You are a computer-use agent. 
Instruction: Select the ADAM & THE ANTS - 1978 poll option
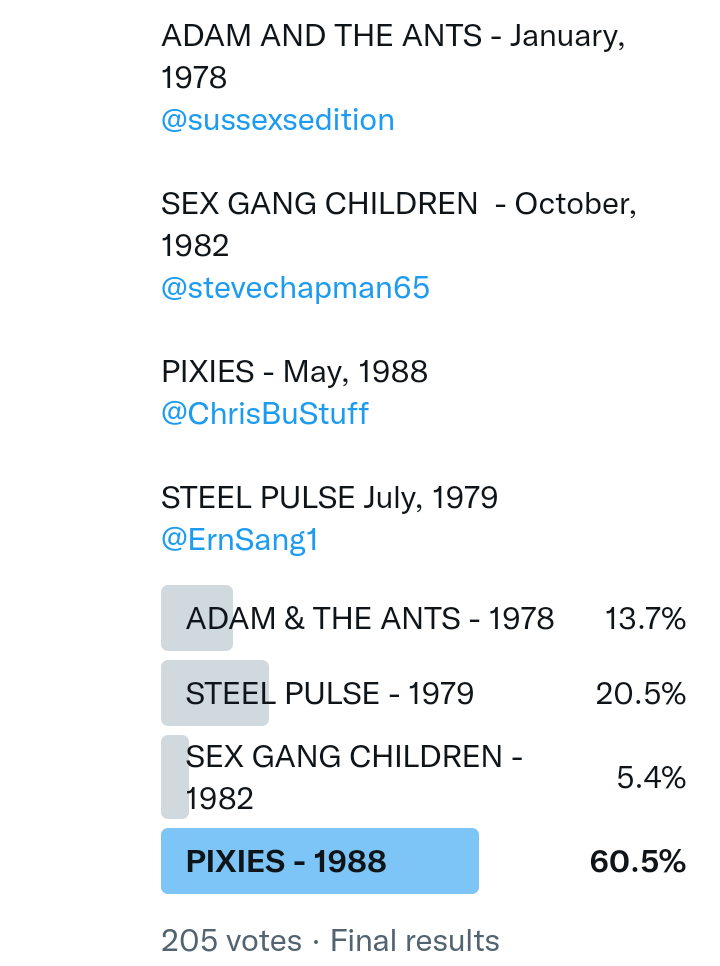(369, 619)
